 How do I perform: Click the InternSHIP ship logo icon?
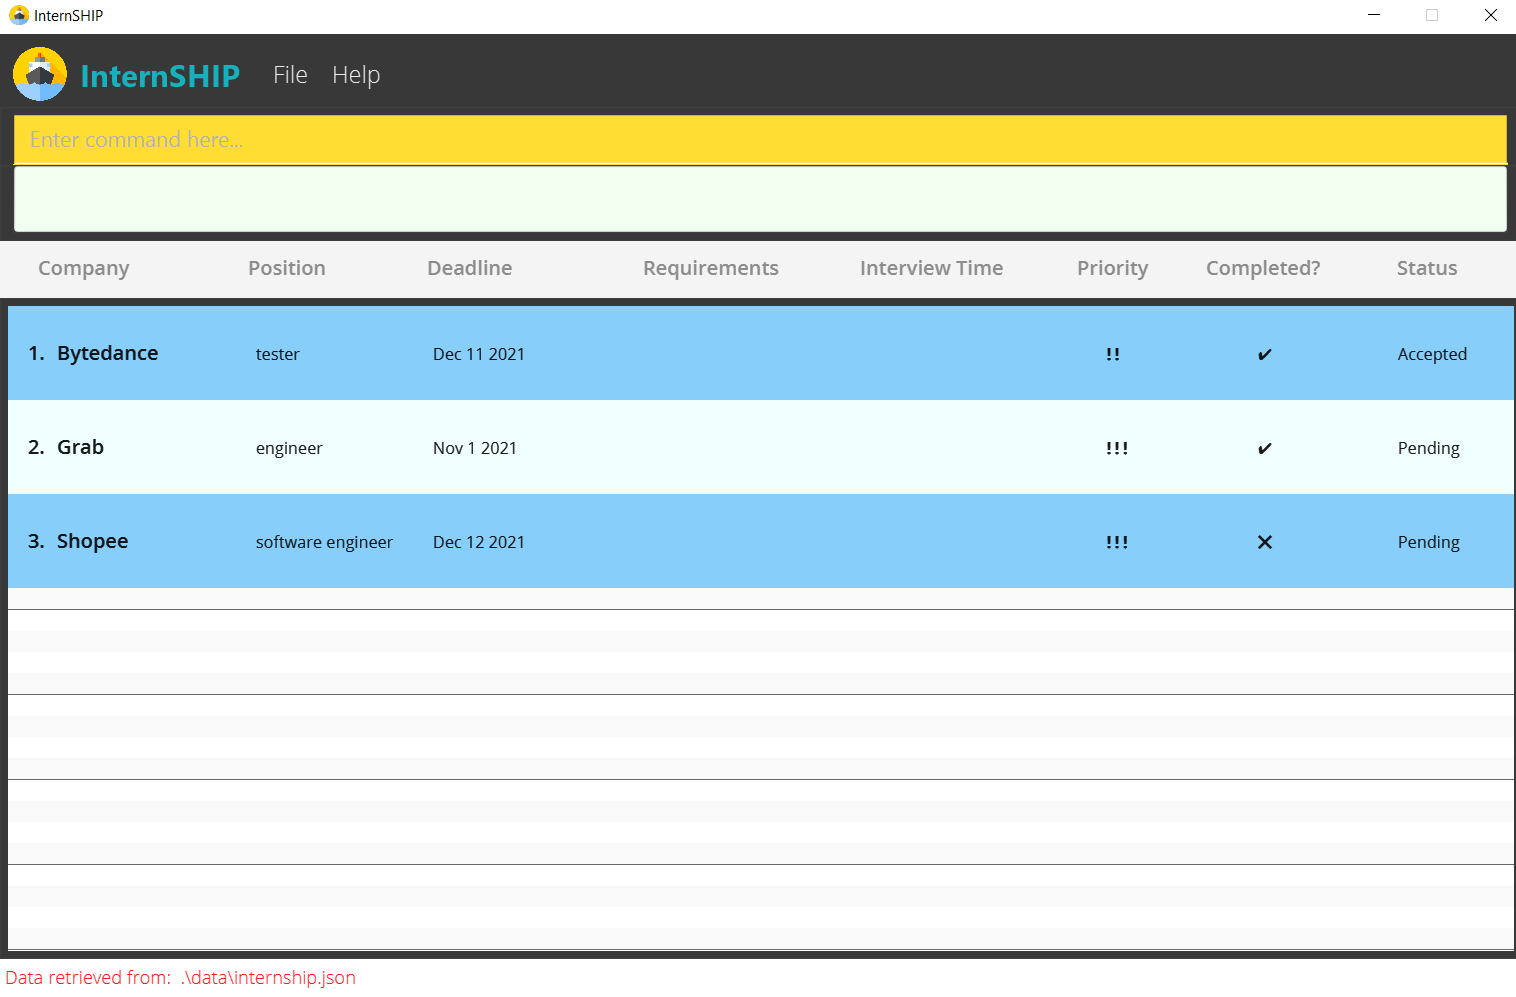40,74
